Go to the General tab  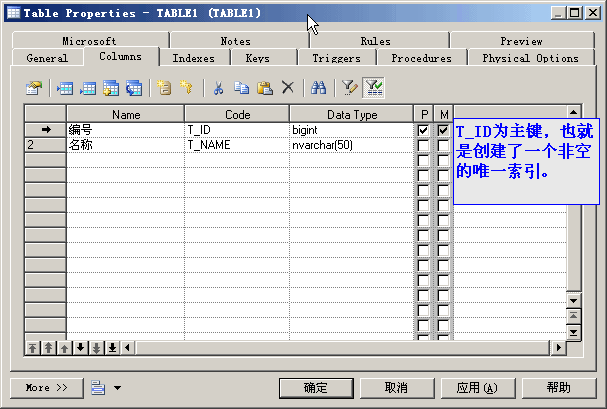47,58
